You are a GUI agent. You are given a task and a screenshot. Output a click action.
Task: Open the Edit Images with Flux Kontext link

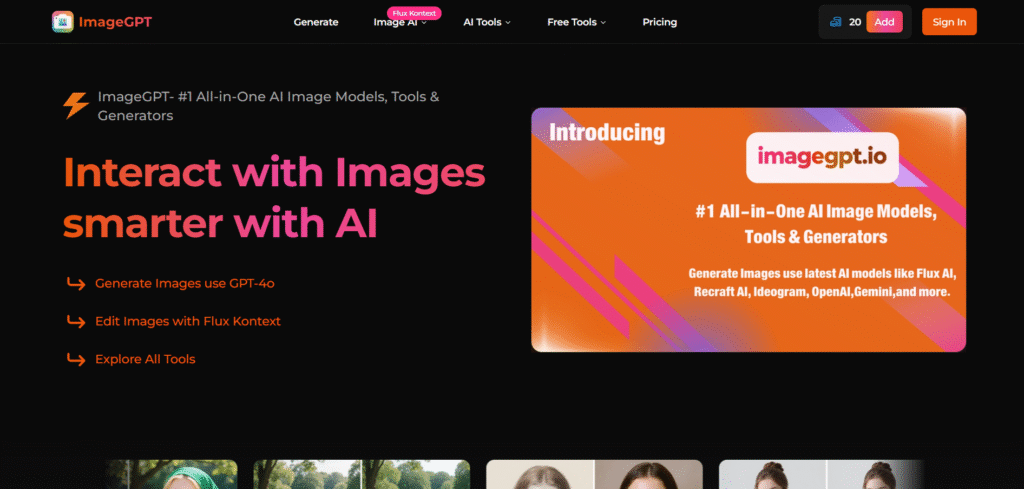(x=188, y=321)
